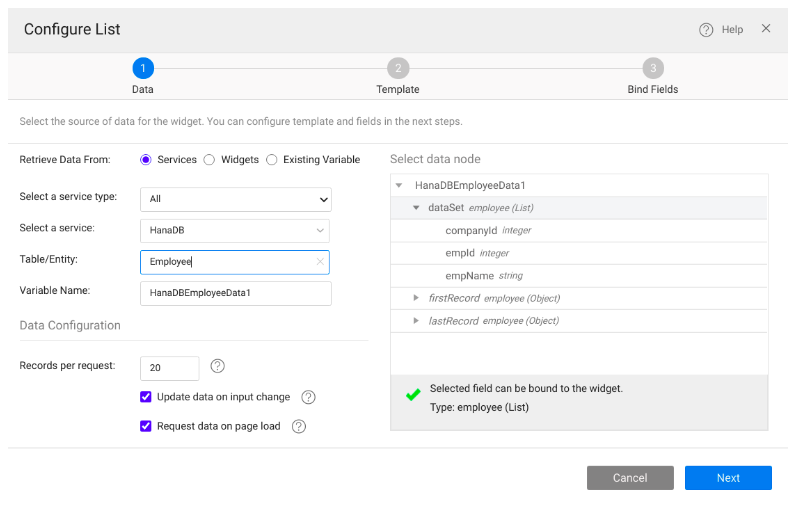Screen dimensions: 798x508
Task: Select the Services radio button
Action: (x=146, y=160)
